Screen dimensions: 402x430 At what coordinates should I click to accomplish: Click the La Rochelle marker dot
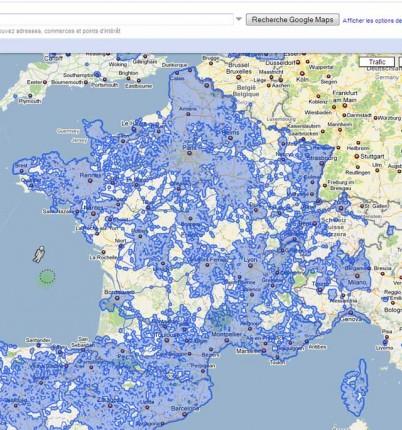click(103, 252)
